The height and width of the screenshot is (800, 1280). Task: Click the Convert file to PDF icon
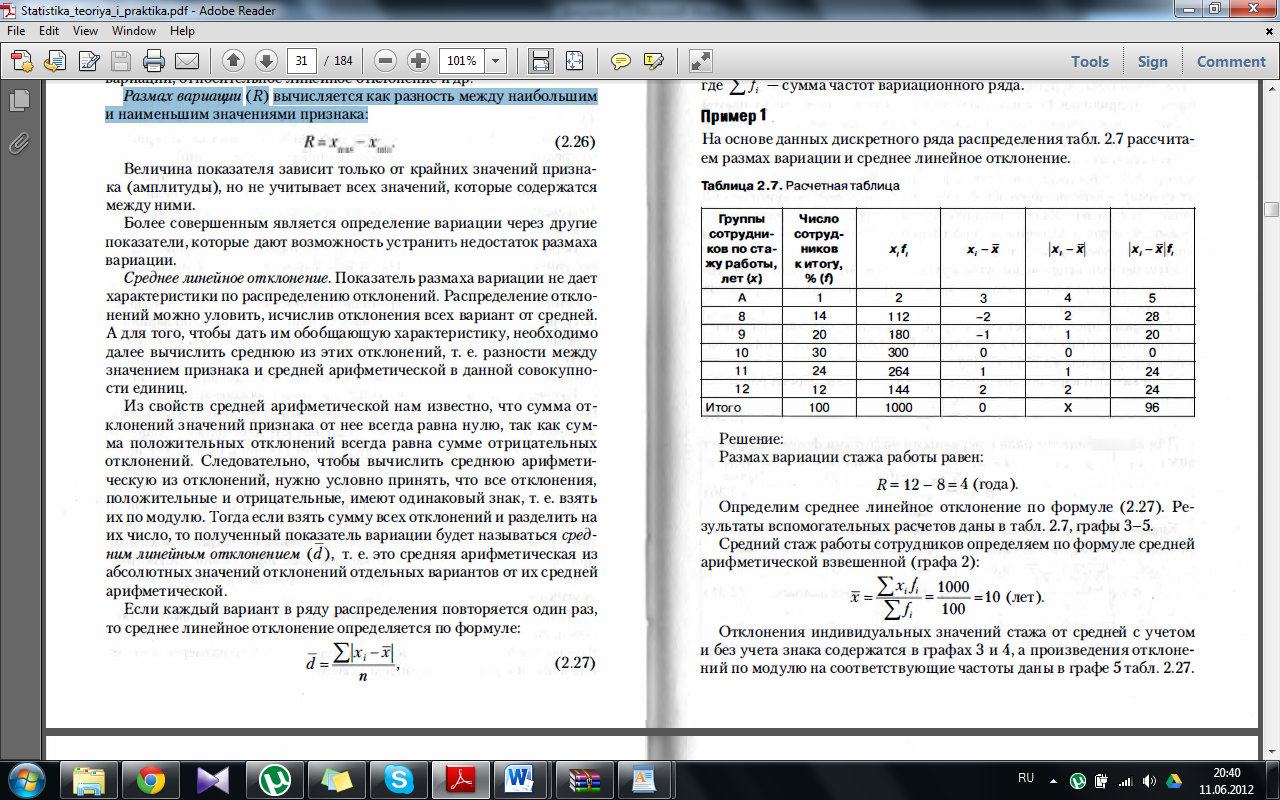point(55,61)
